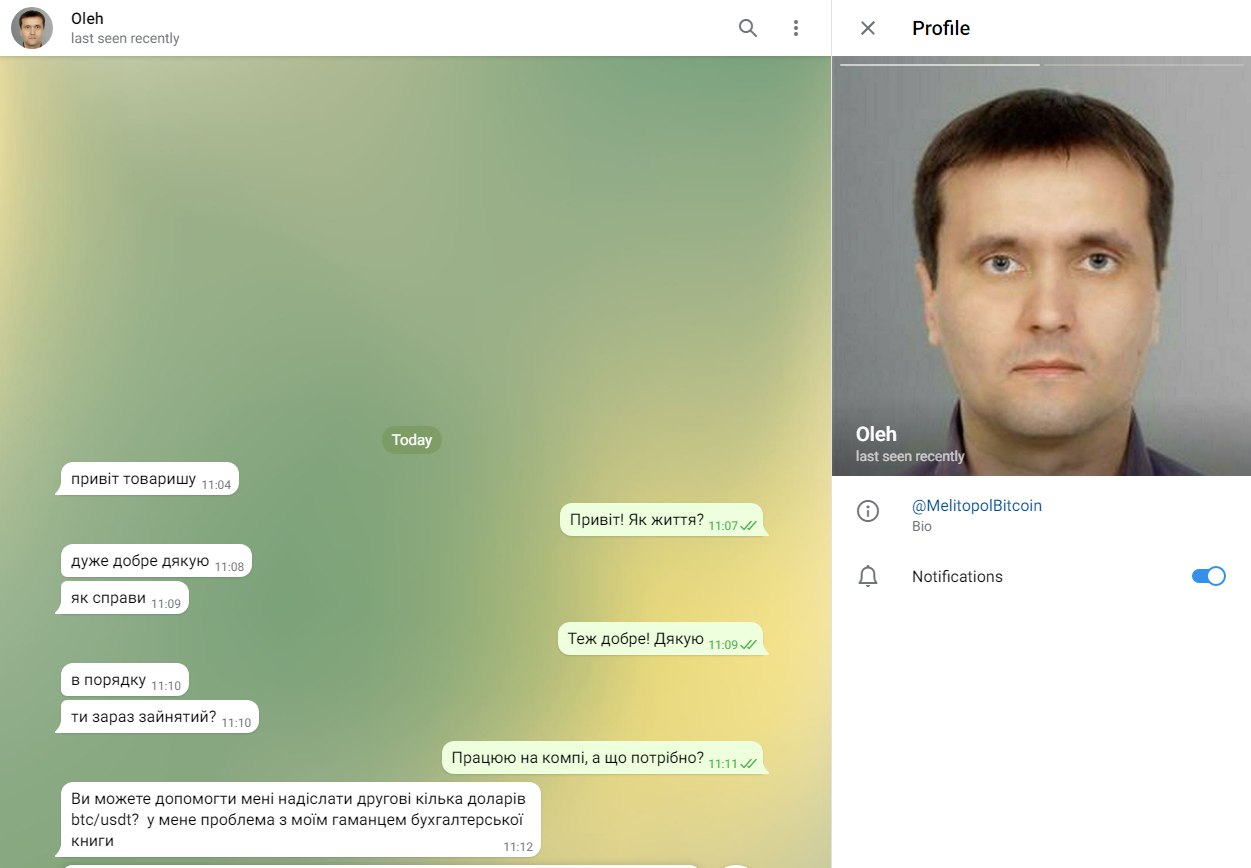Viewport: 1251px width, 868px height.
Task: Close the Profile panel with X
Action: [868, 28]
